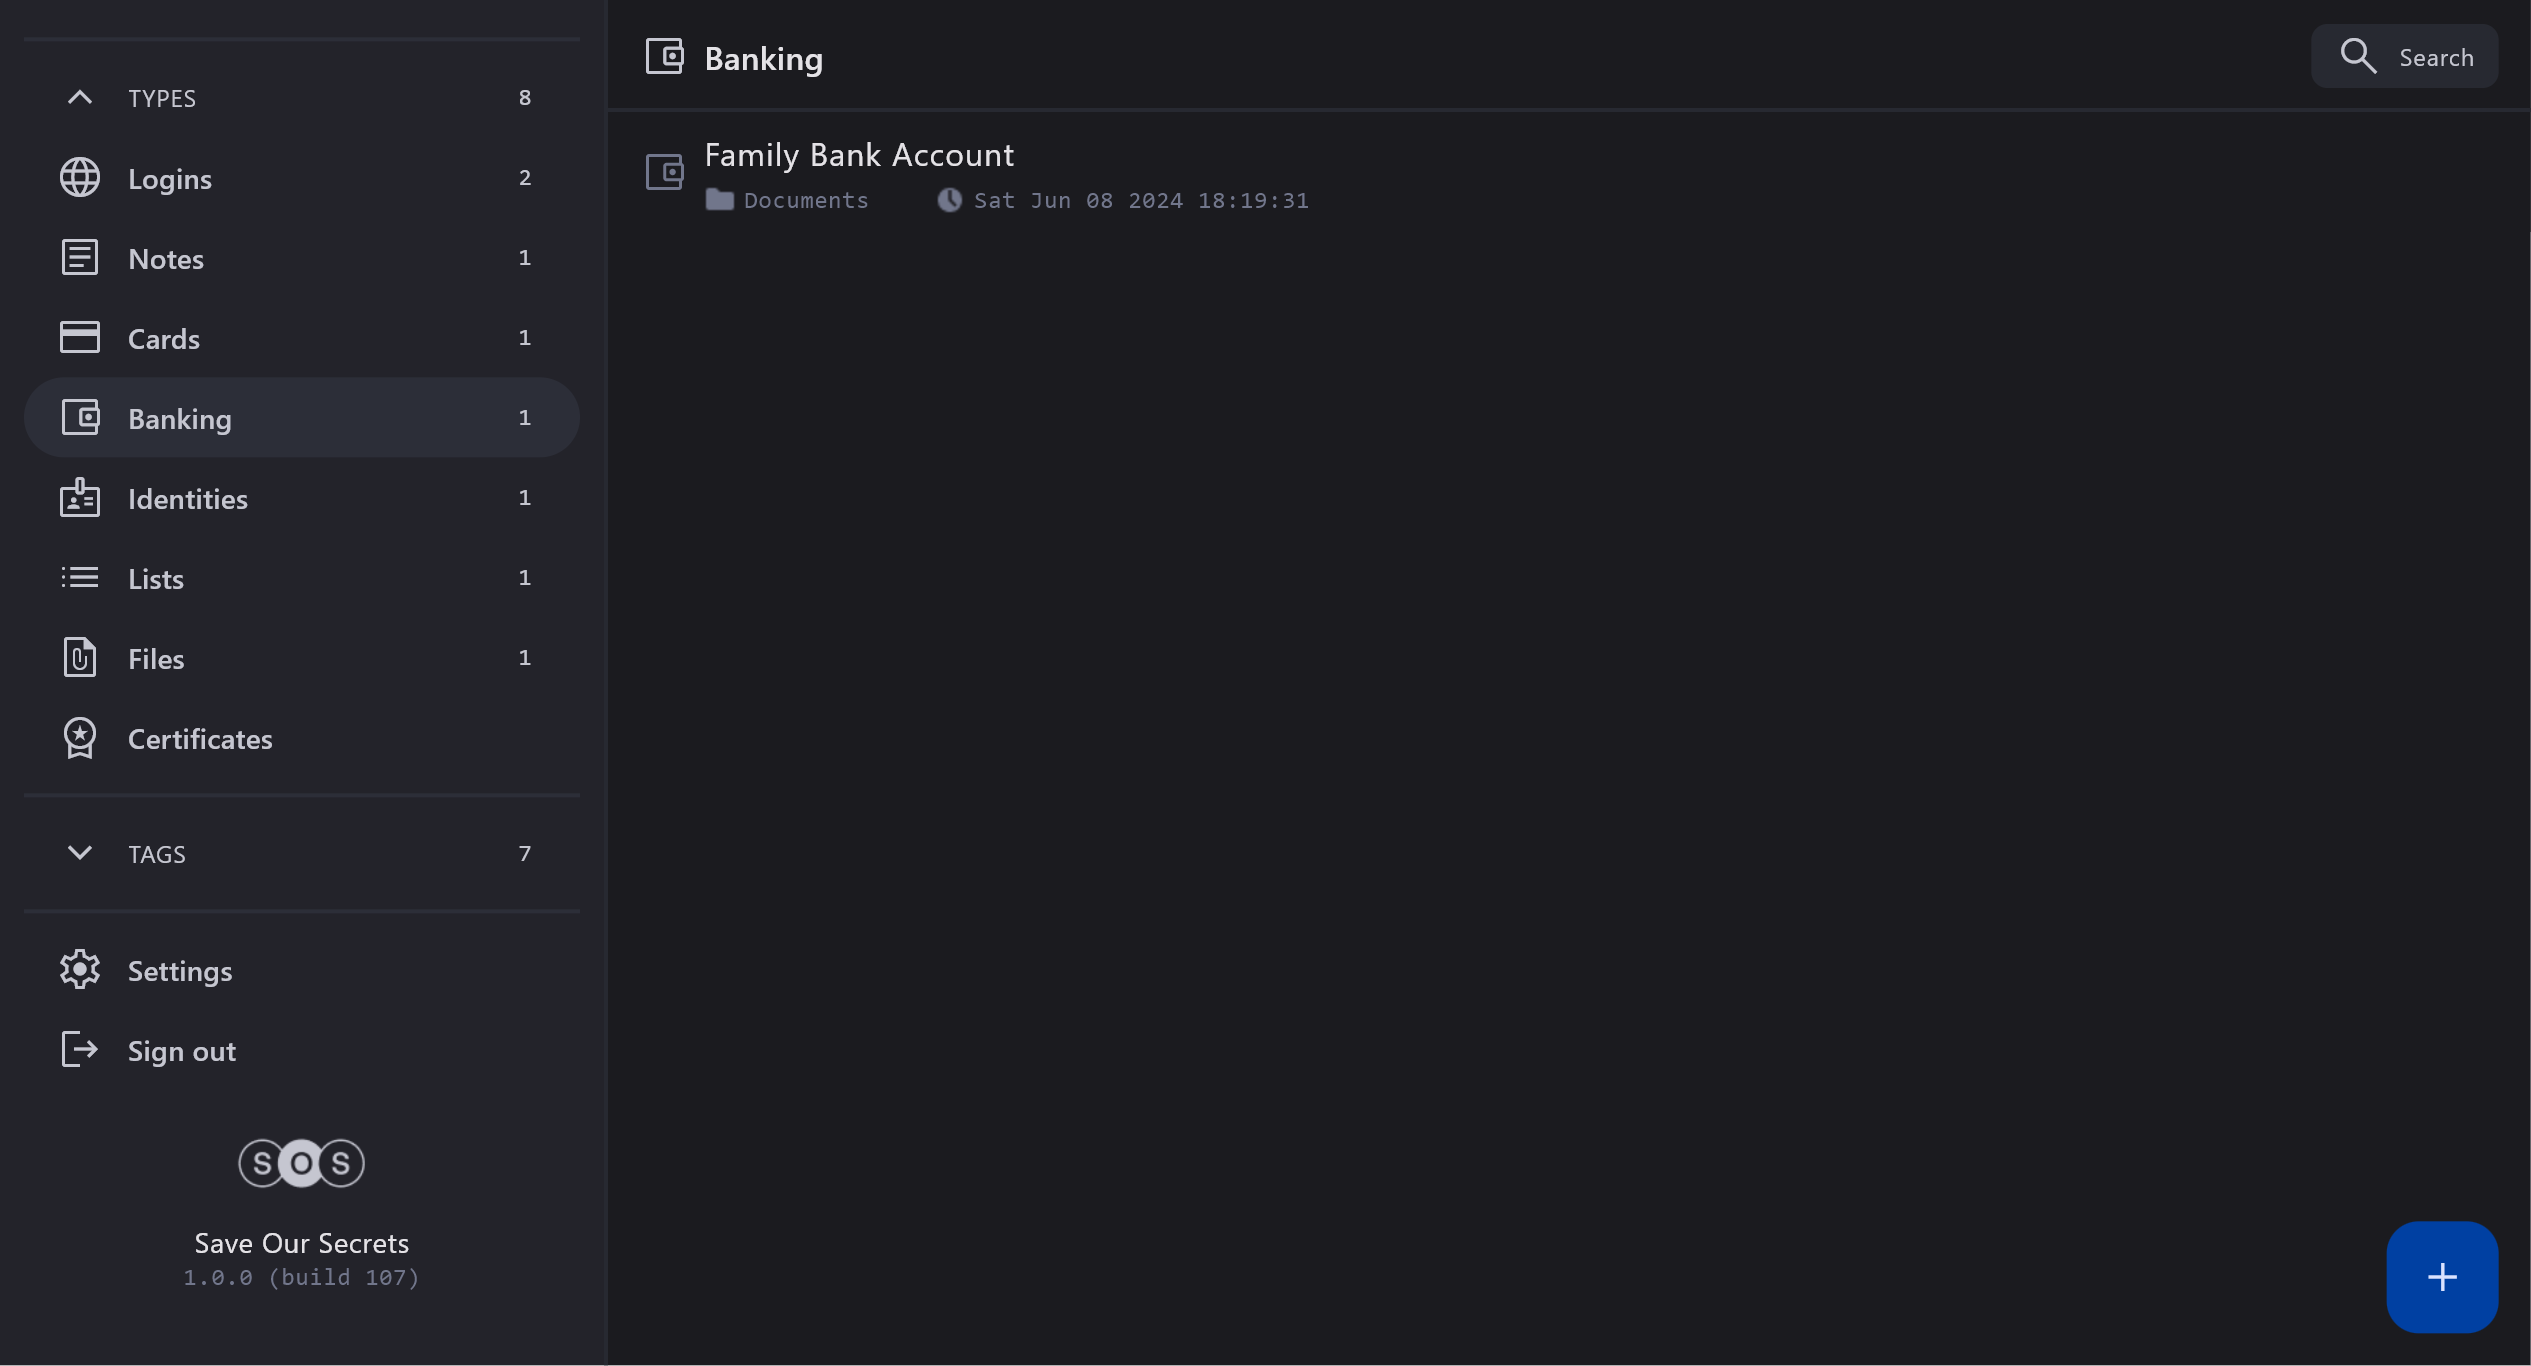2531x1366 pixels.
Task: Click the Sign out arrow icon
Action: 80,1050
